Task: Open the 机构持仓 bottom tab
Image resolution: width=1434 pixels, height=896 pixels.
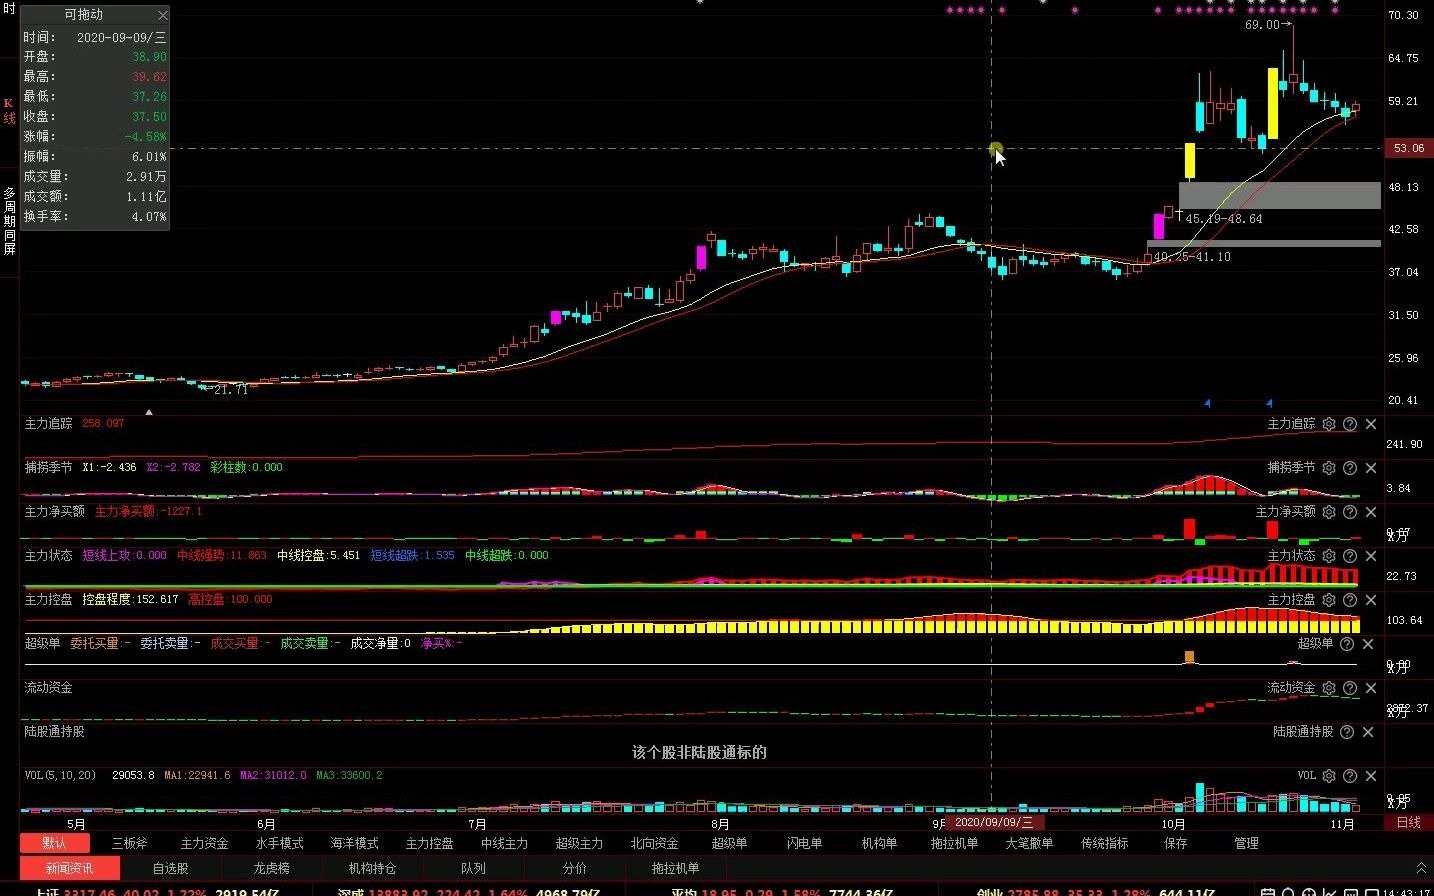Action: (x=372, y=868)
